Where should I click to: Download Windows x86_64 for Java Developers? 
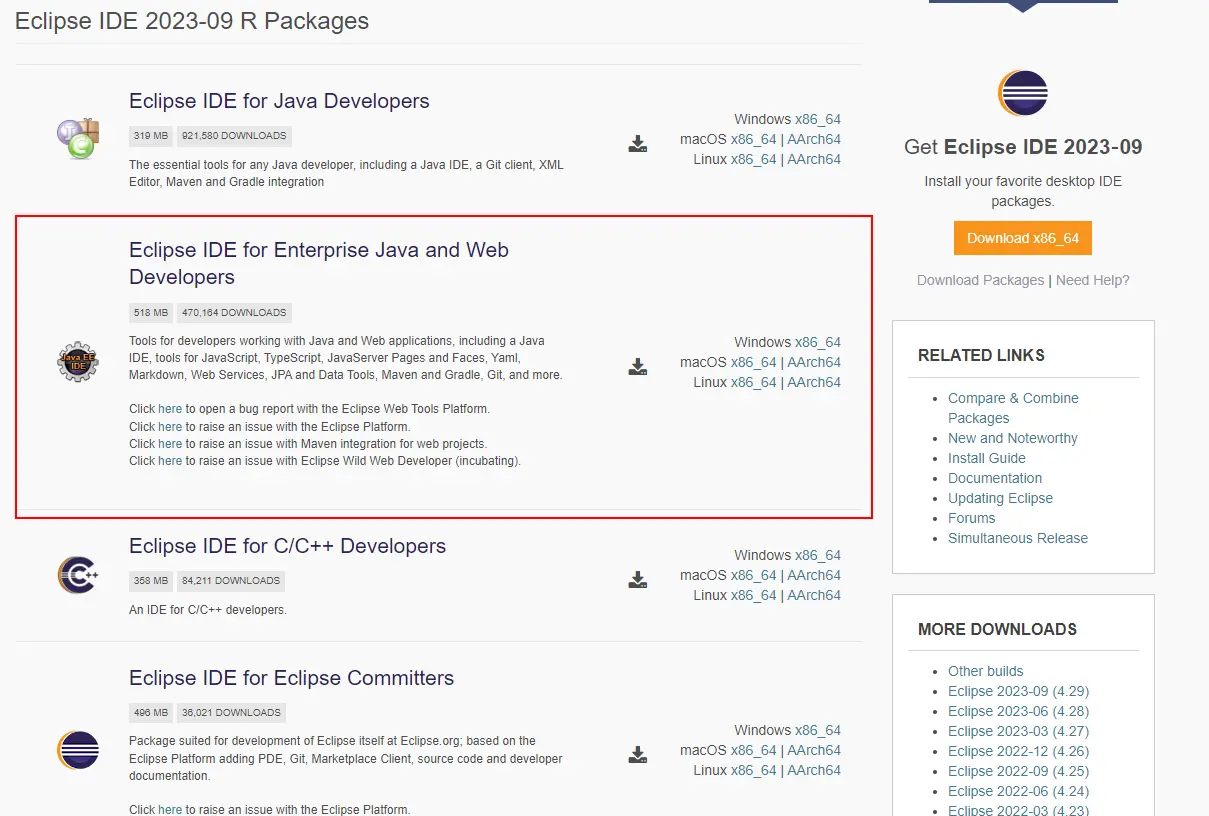(818, 119)
